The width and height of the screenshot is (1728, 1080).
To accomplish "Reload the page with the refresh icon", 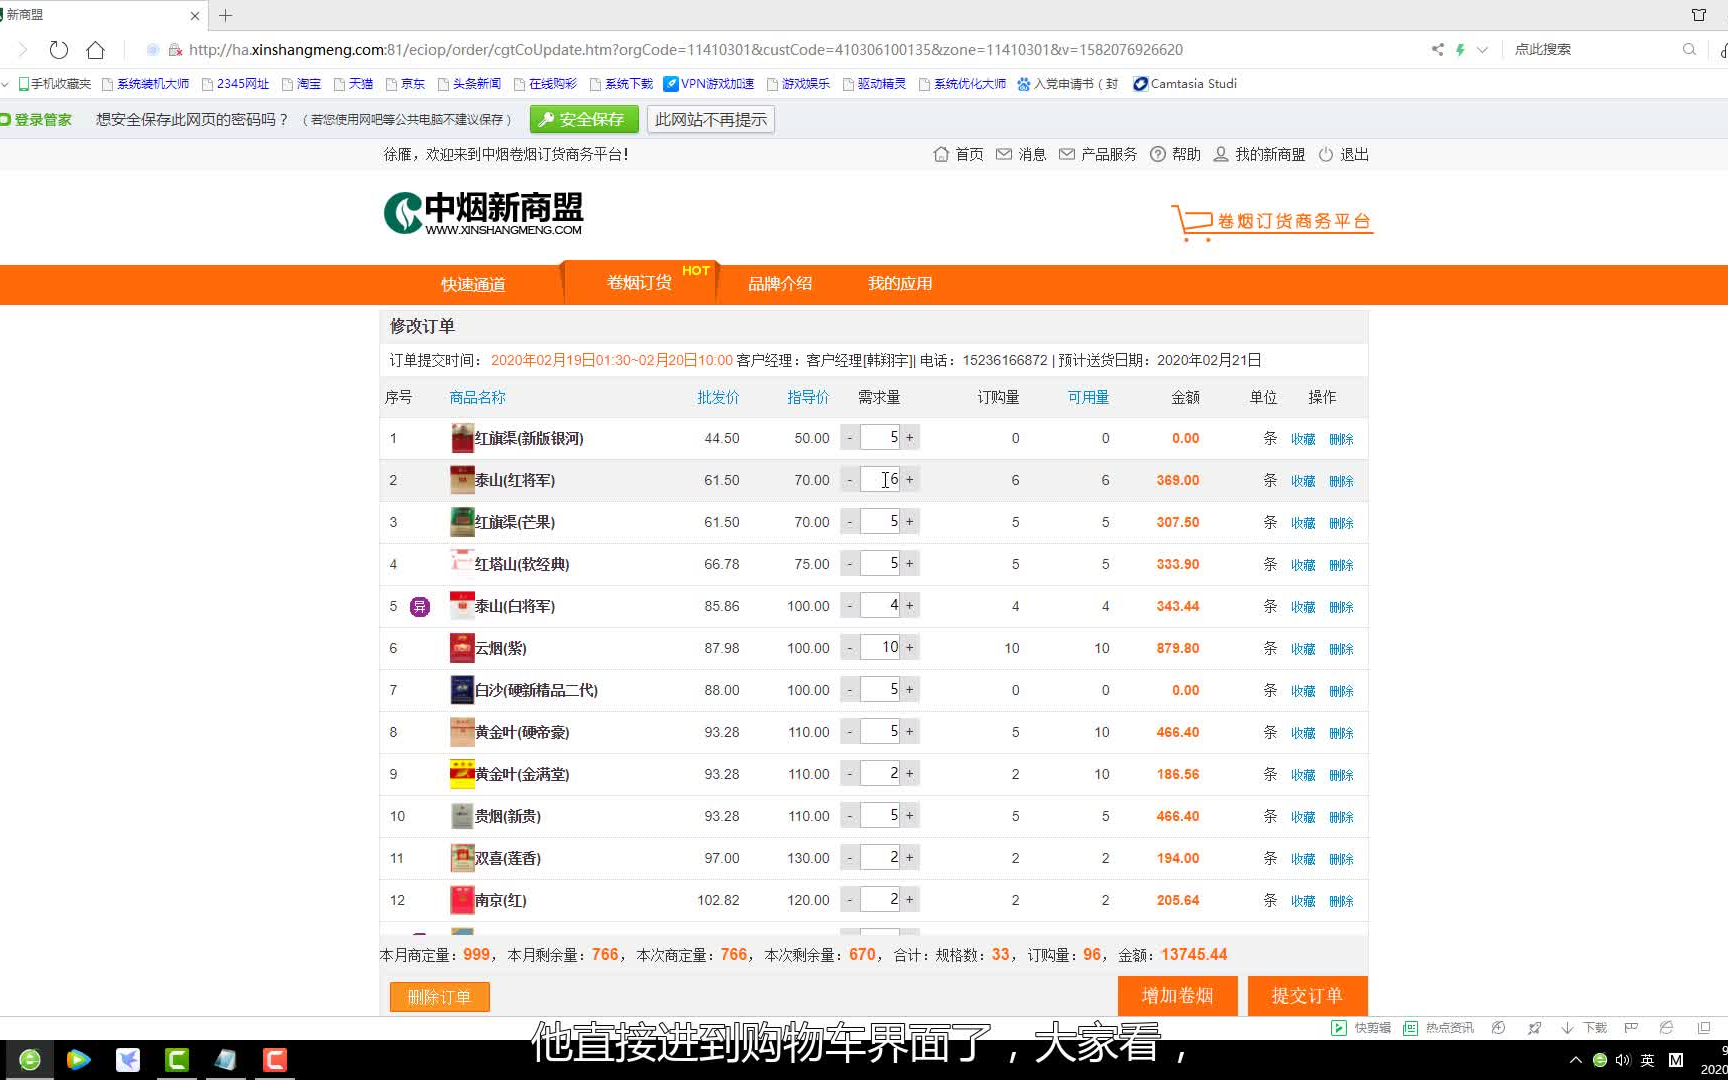I will [x=59, y=49].
